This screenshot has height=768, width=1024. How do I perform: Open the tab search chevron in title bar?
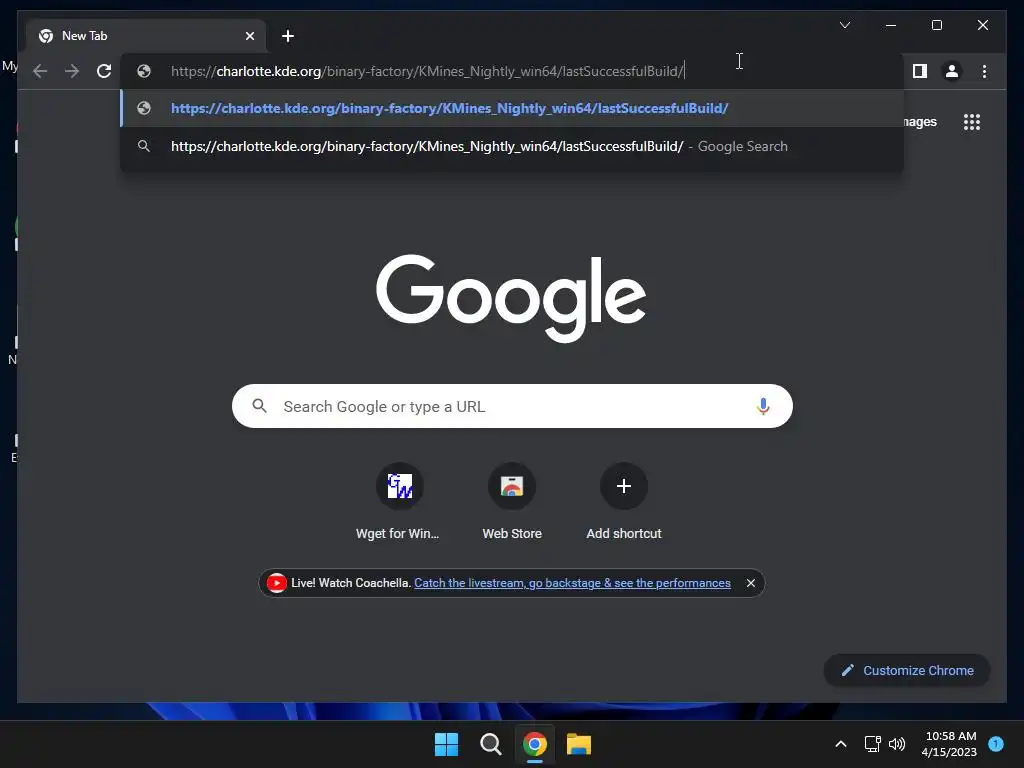(844, 25)
